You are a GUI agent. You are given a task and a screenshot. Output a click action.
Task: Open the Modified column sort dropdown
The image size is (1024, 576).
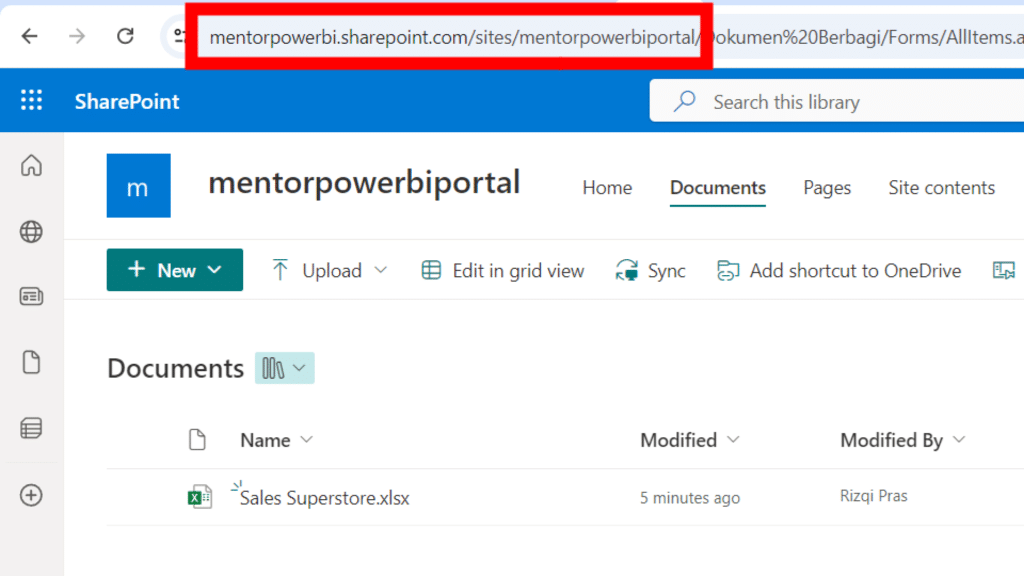[x=735, y=440]
